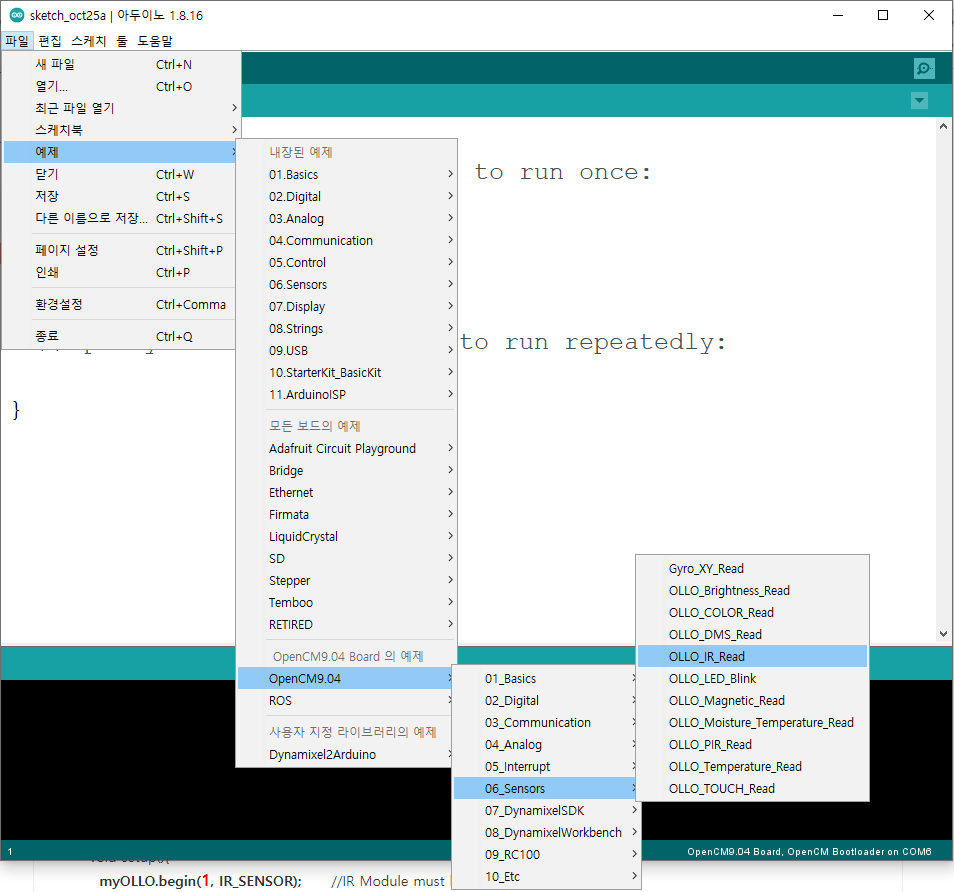
Task: Open 10_Etc submenu
Action: 546,877
